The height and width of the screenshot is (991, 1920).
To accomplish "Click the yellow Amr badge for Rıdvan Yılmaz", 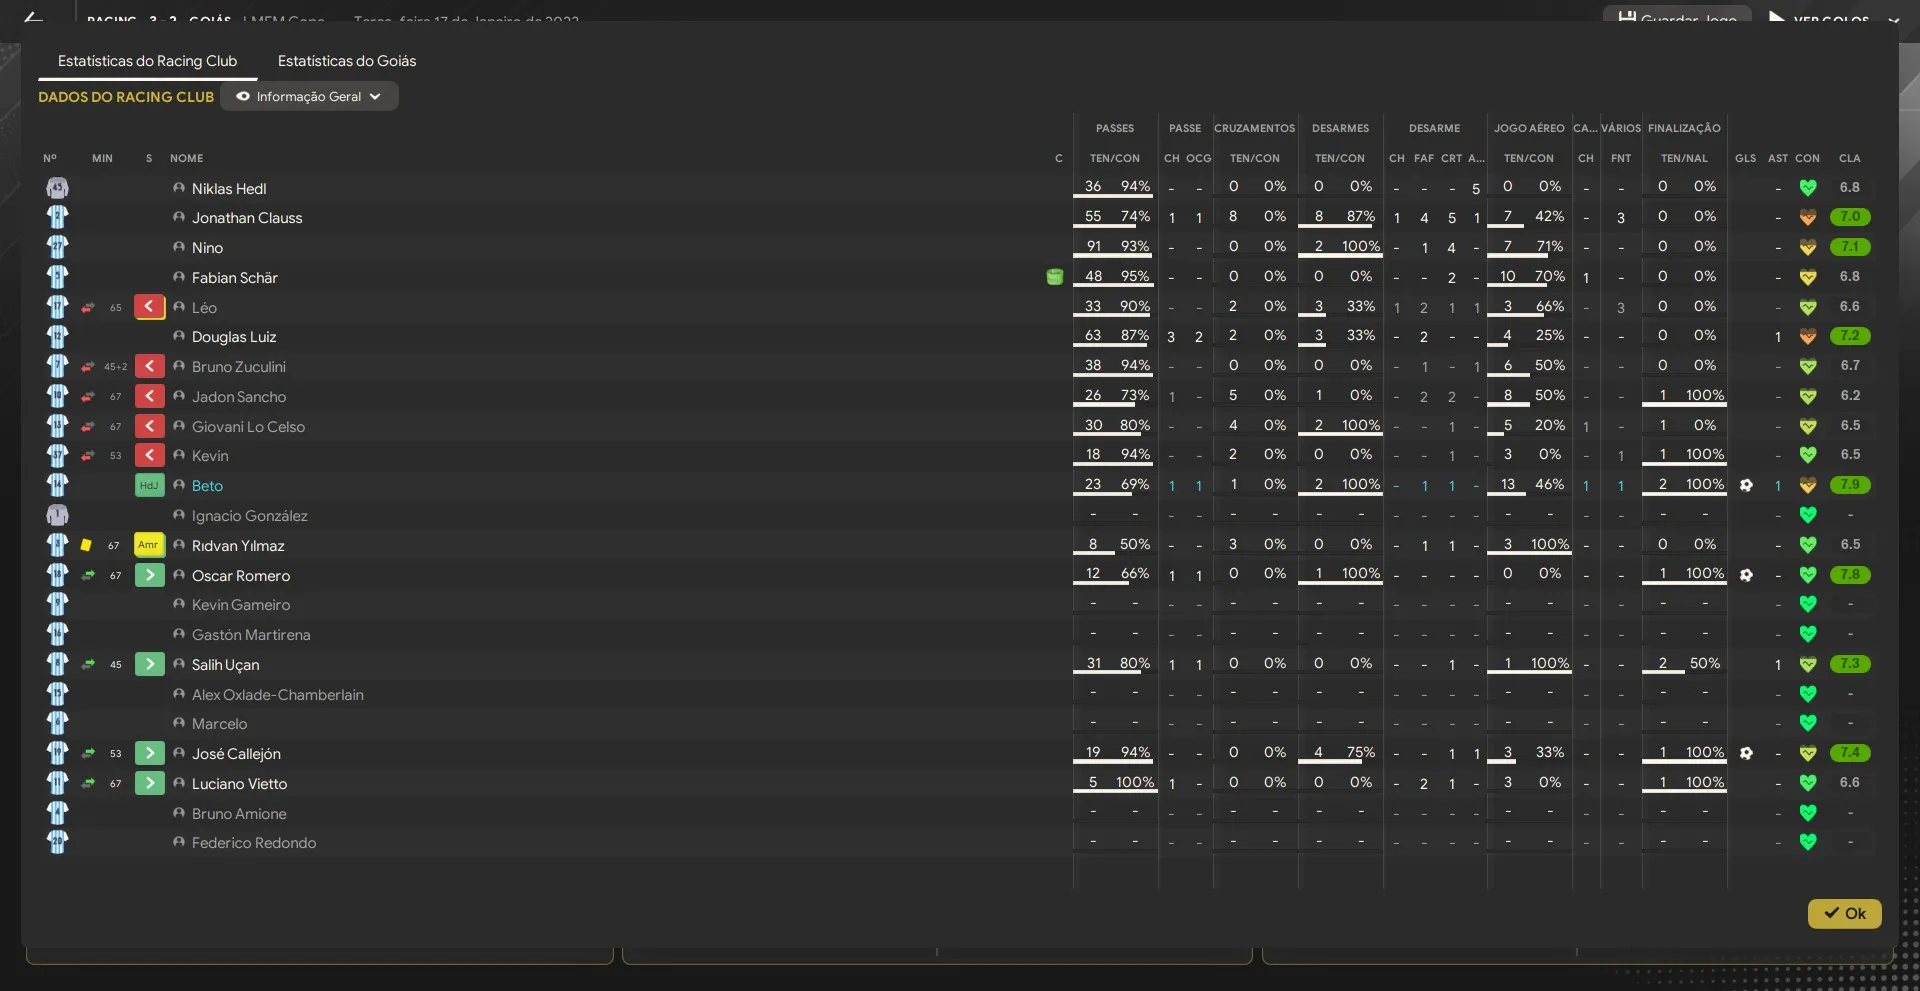I will 149,545.
